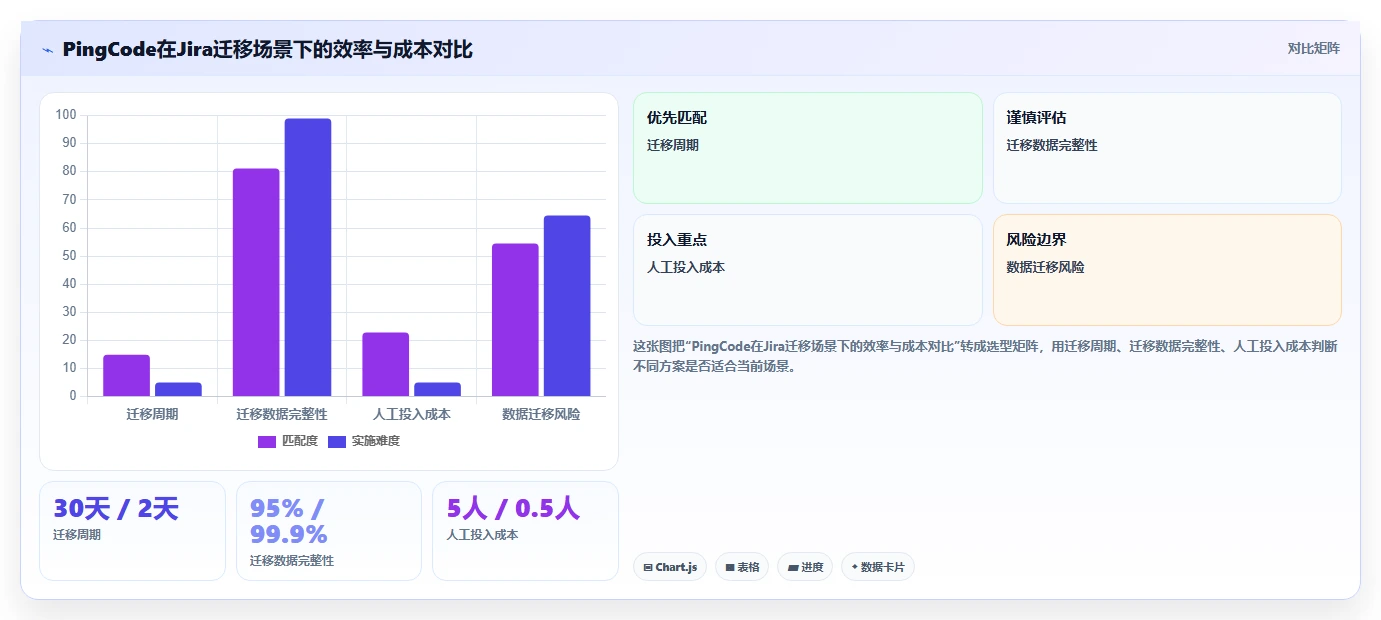Click the 表格 tag chip
1381x620 pixels.
pos(742,567)
